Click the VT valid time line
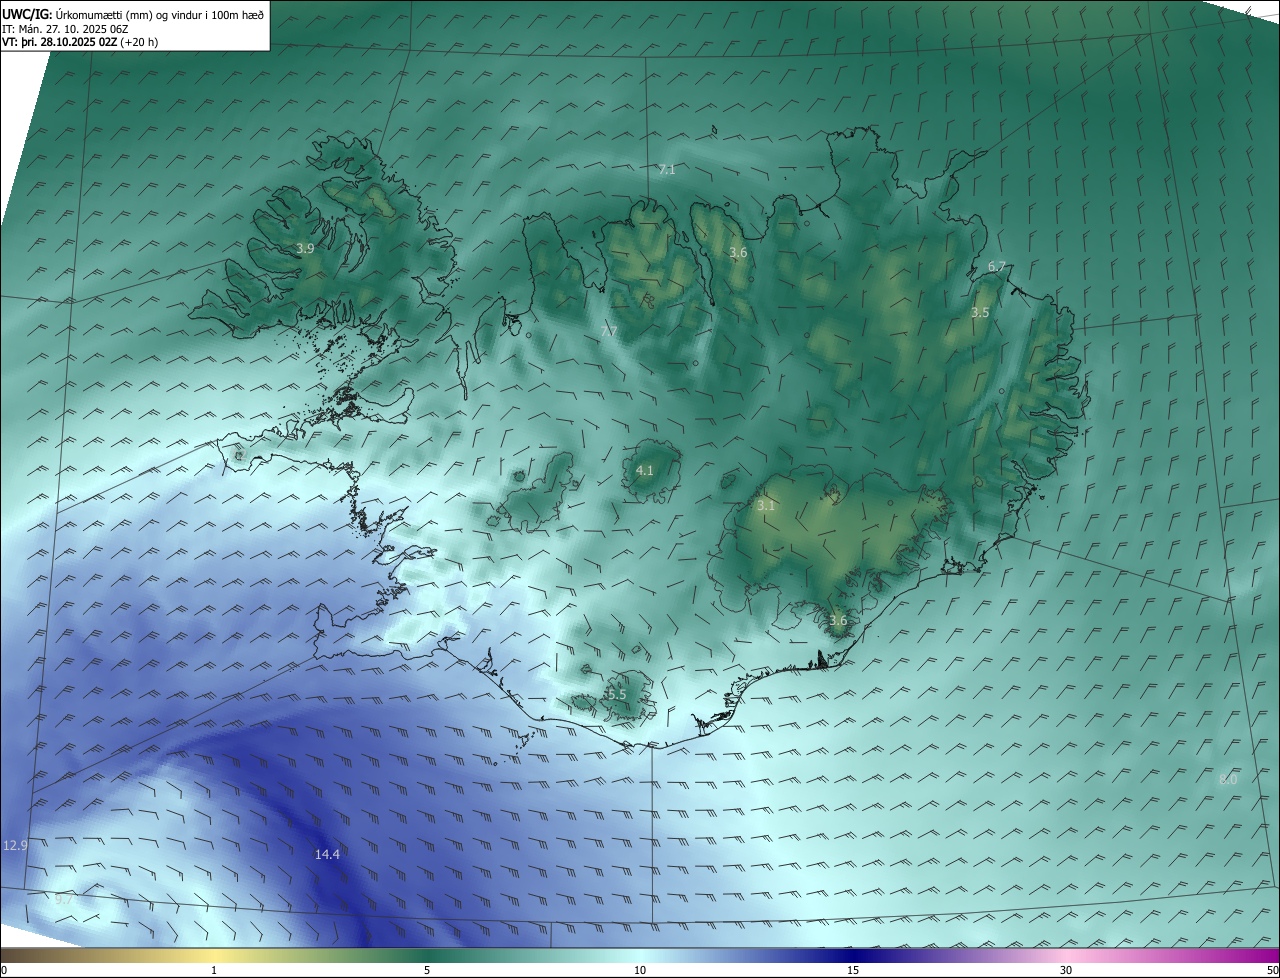The image size is (1280, 978). 80,42
